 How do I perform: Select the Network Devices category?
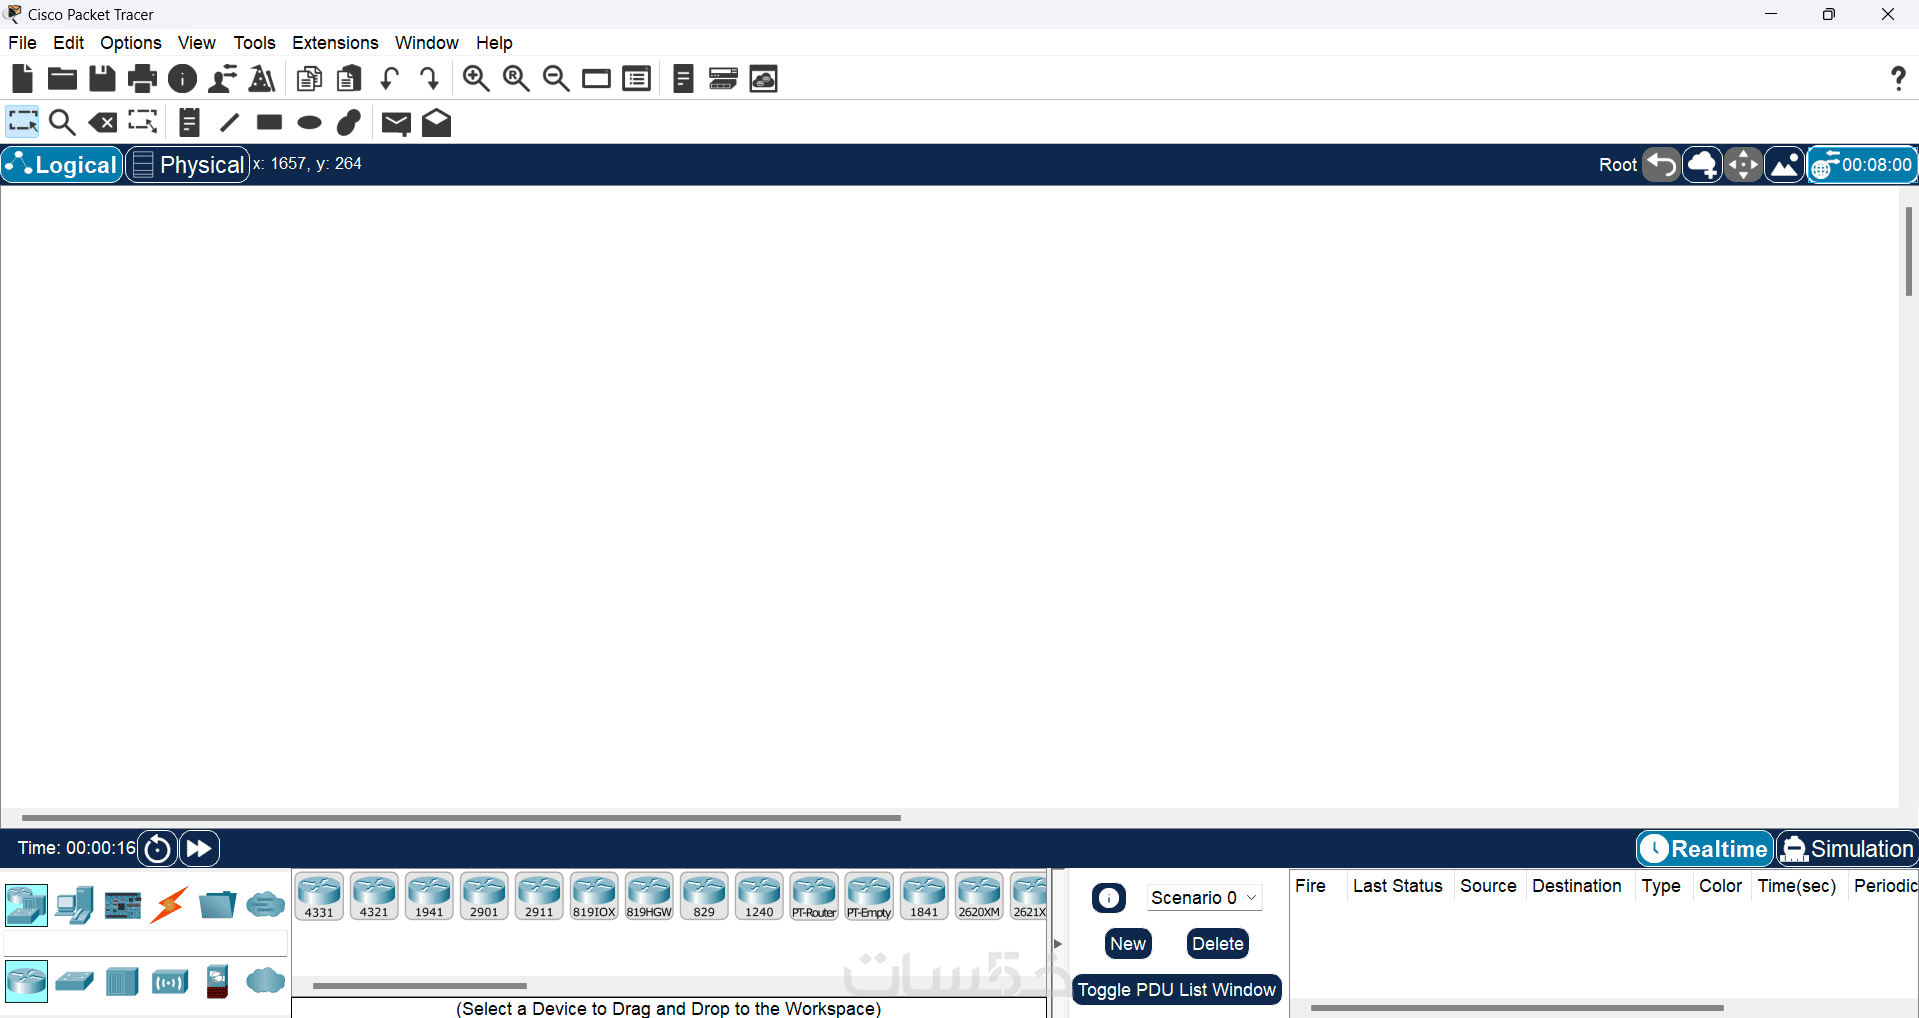[x=26, y=905]
